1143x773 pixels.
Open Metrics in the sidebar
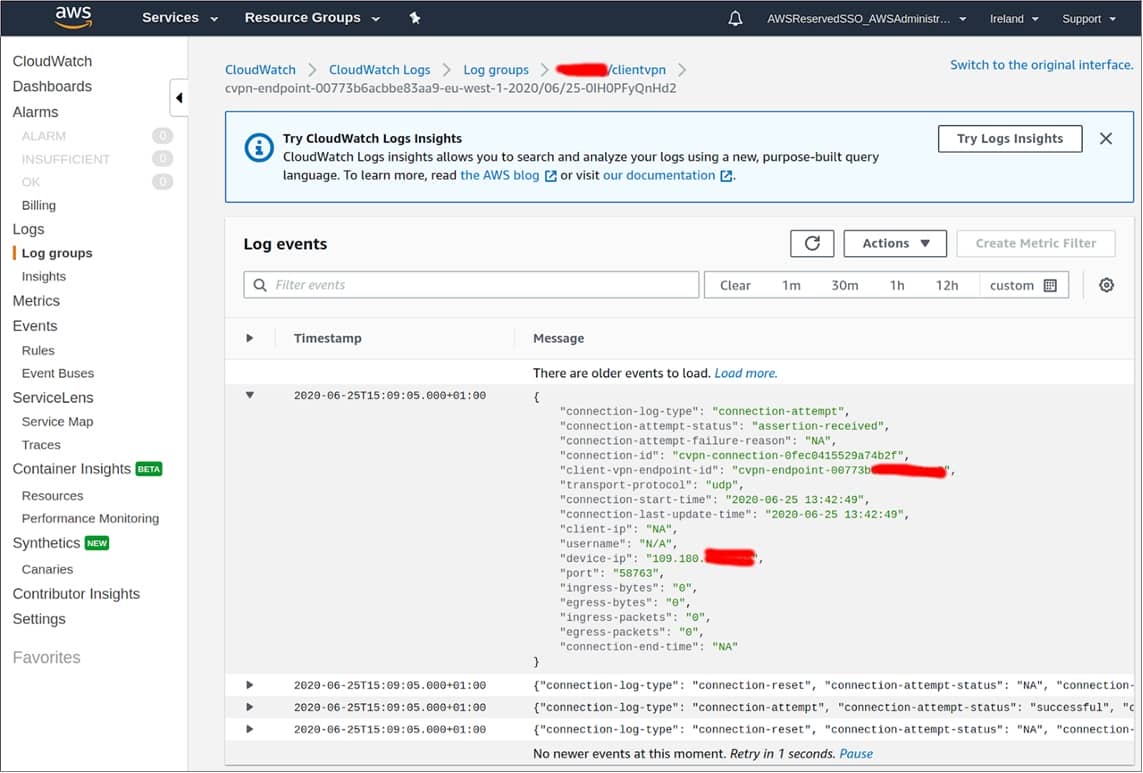(36, 300)
